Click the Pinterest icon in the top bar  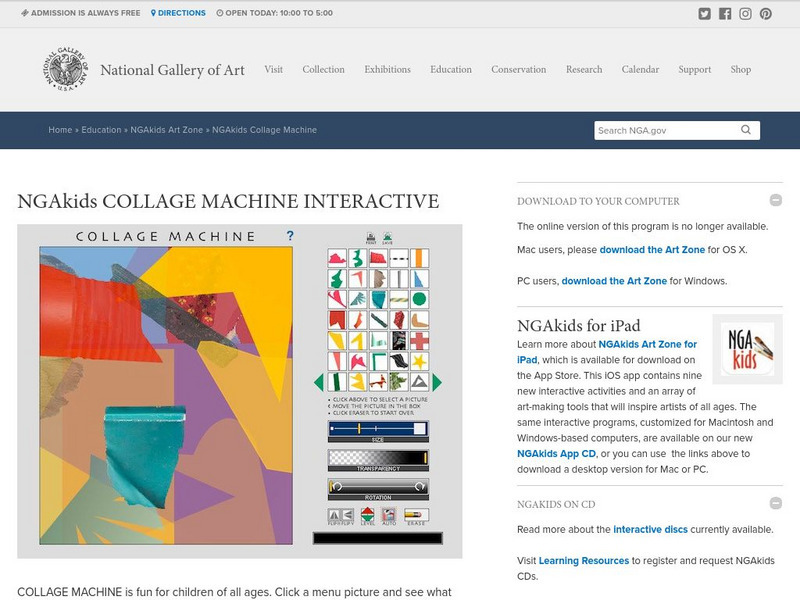[x=765, y=13]
